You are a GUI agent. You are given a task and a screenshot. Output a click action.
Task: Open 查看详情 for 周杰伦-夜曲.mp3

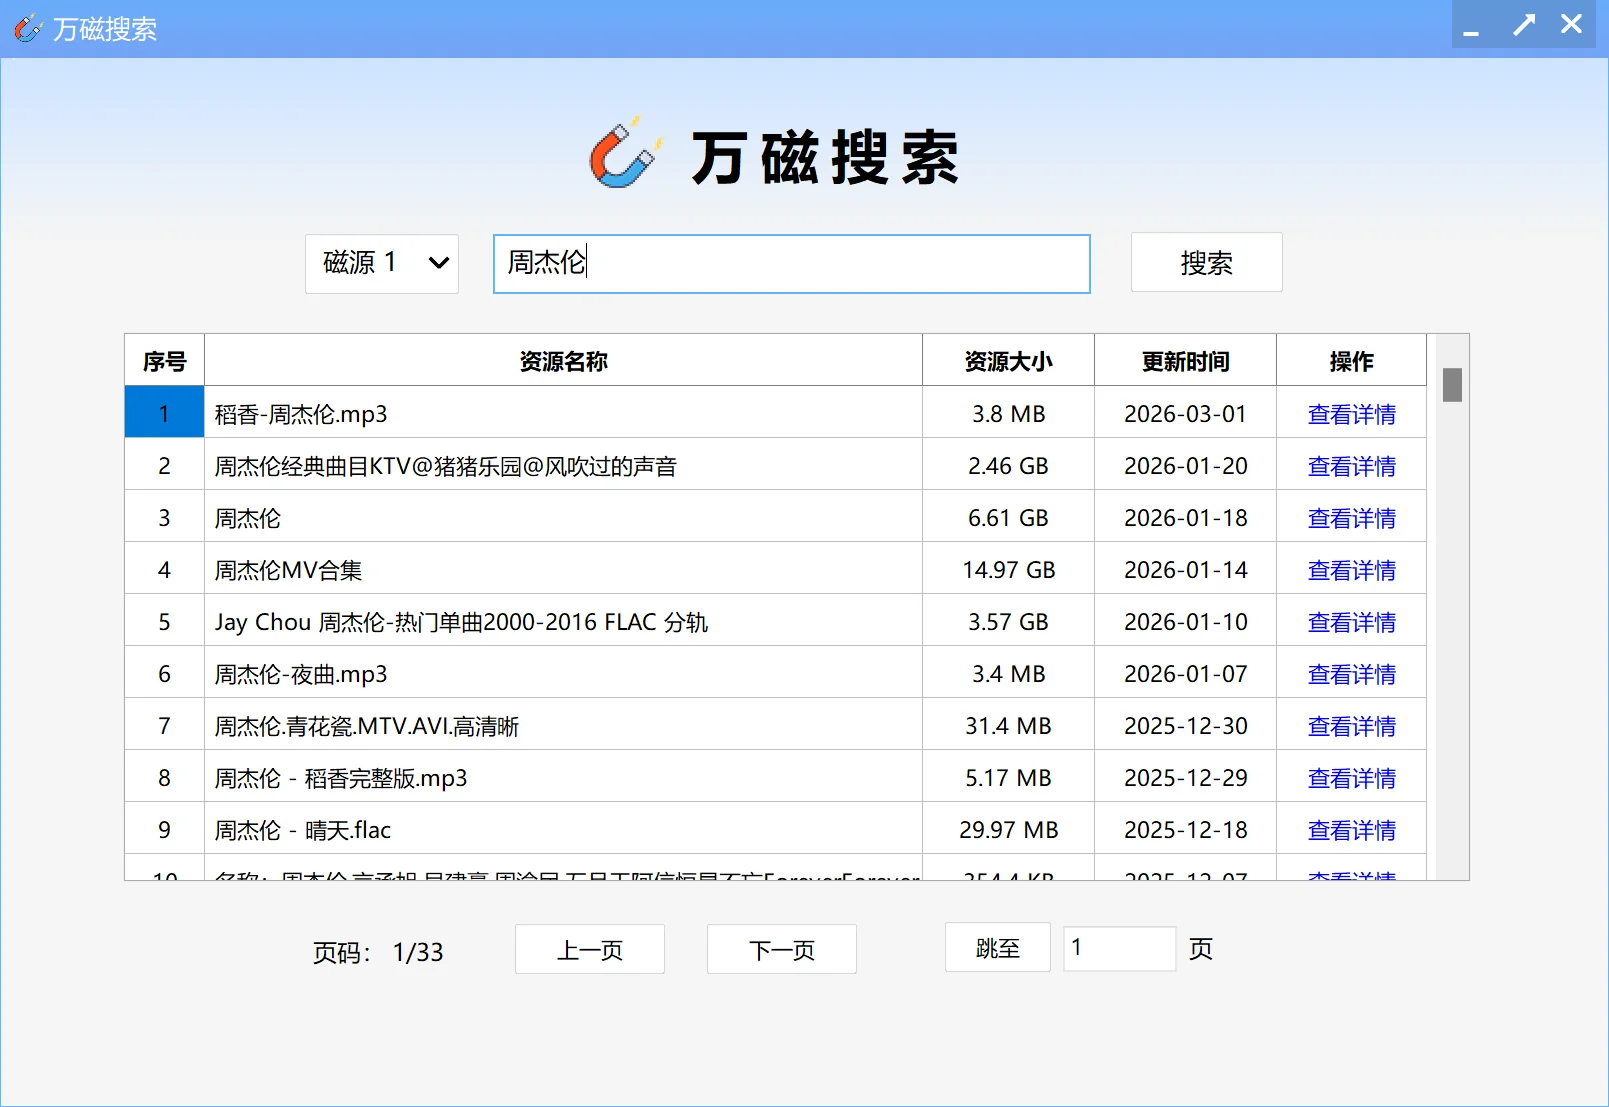1351,674
